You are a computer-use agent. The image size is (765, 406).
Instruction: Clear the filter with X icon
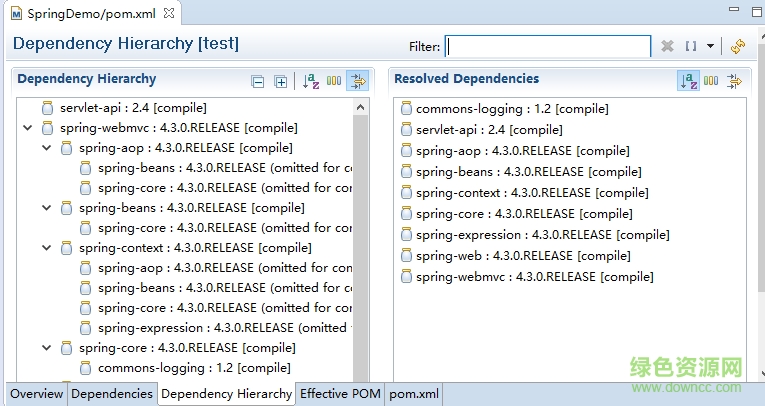[x=667, y=46]
